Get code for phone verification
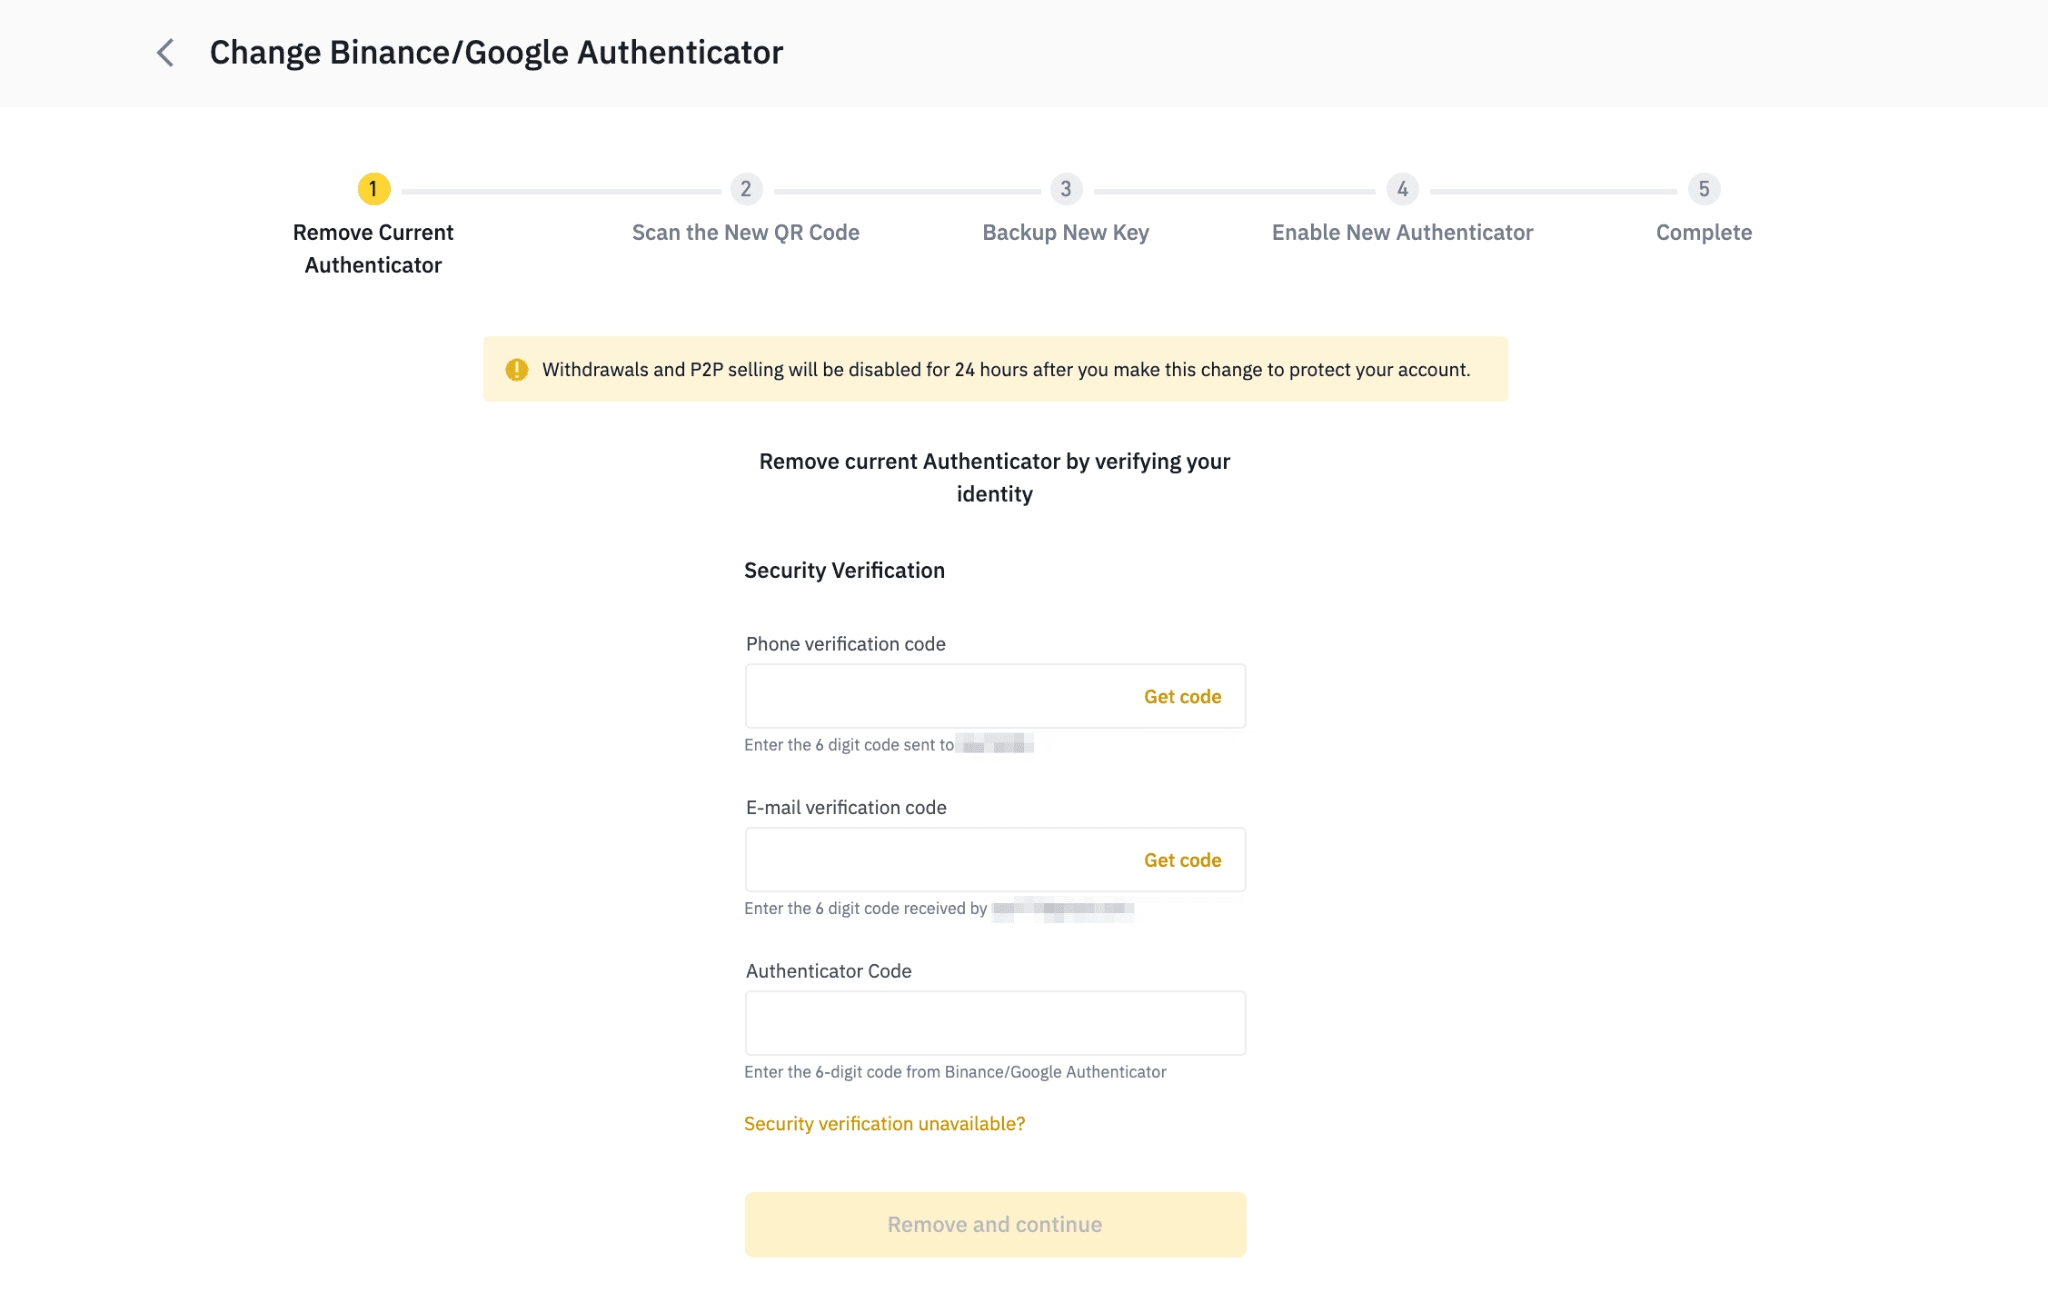 click(1182, 697)
